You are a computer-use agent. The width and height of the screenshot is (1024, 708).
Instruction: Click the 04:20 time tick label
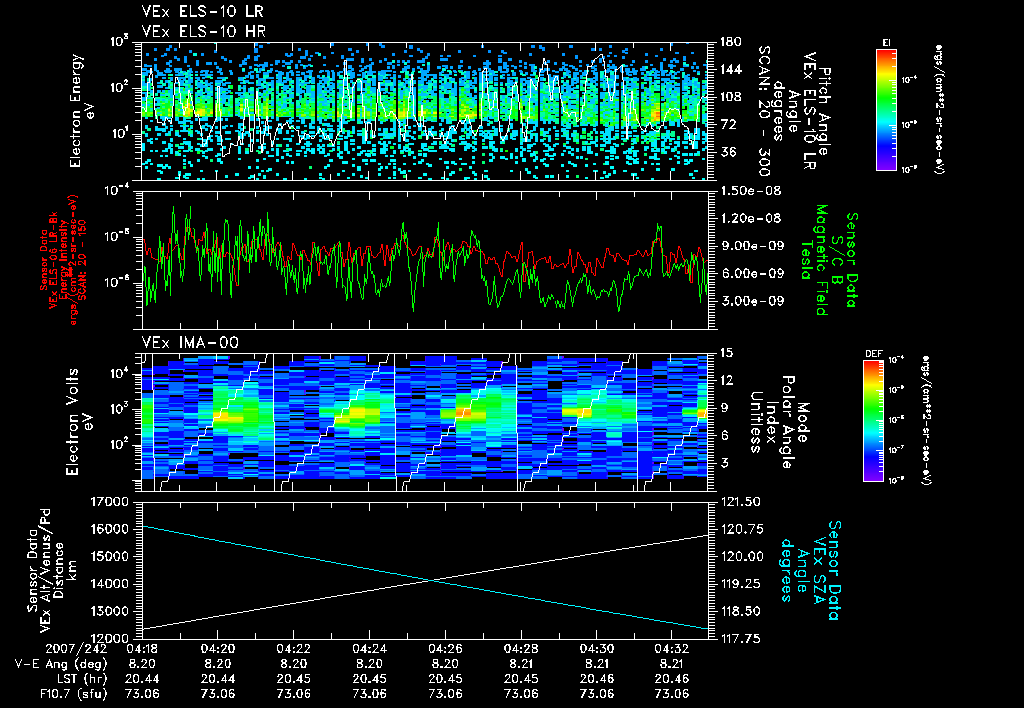click(218, 649)
